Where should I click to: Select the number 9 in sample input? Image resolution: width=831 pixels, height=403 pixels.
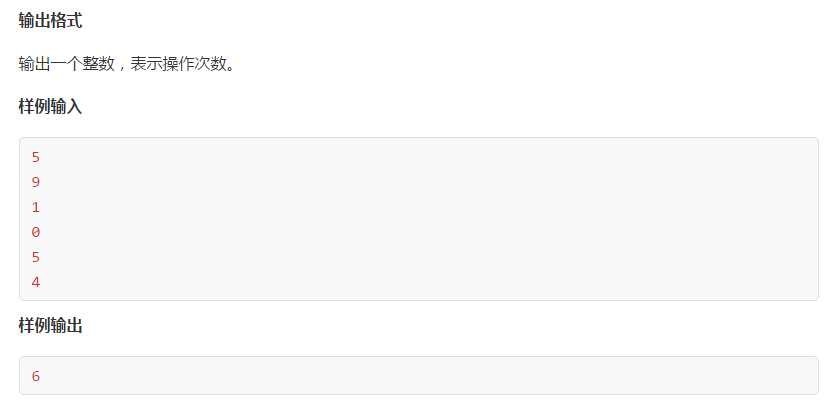(x=36, y=182)
